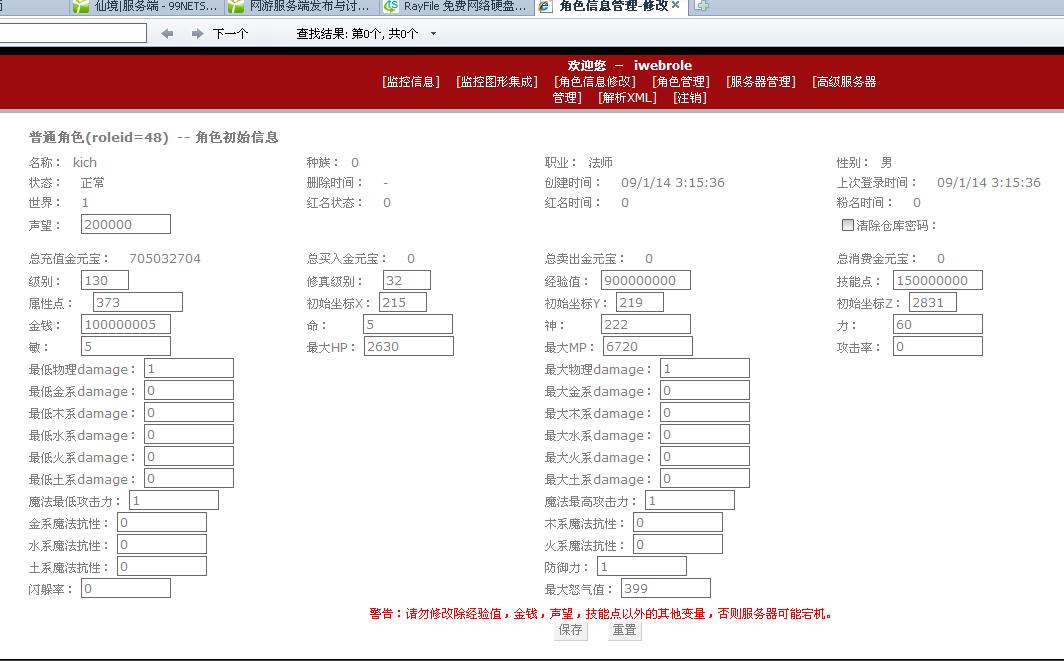The width and height of the screenshot is (1064, 661).
Task: Log out via the 注销 link
Action: 689,98
